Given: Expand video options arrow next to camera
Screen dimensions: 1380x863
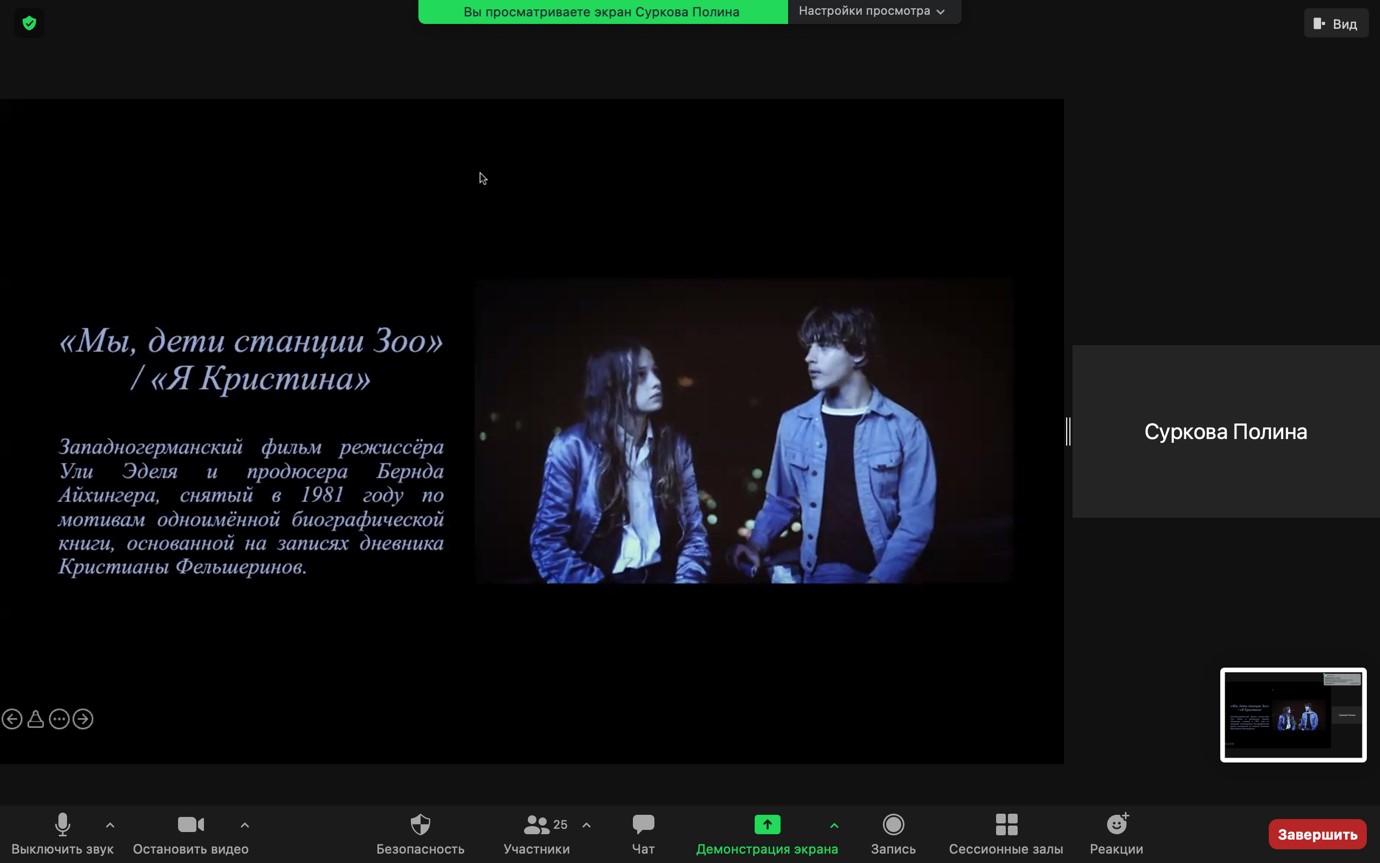Looking at the screenshot, I should coord(245,825).
